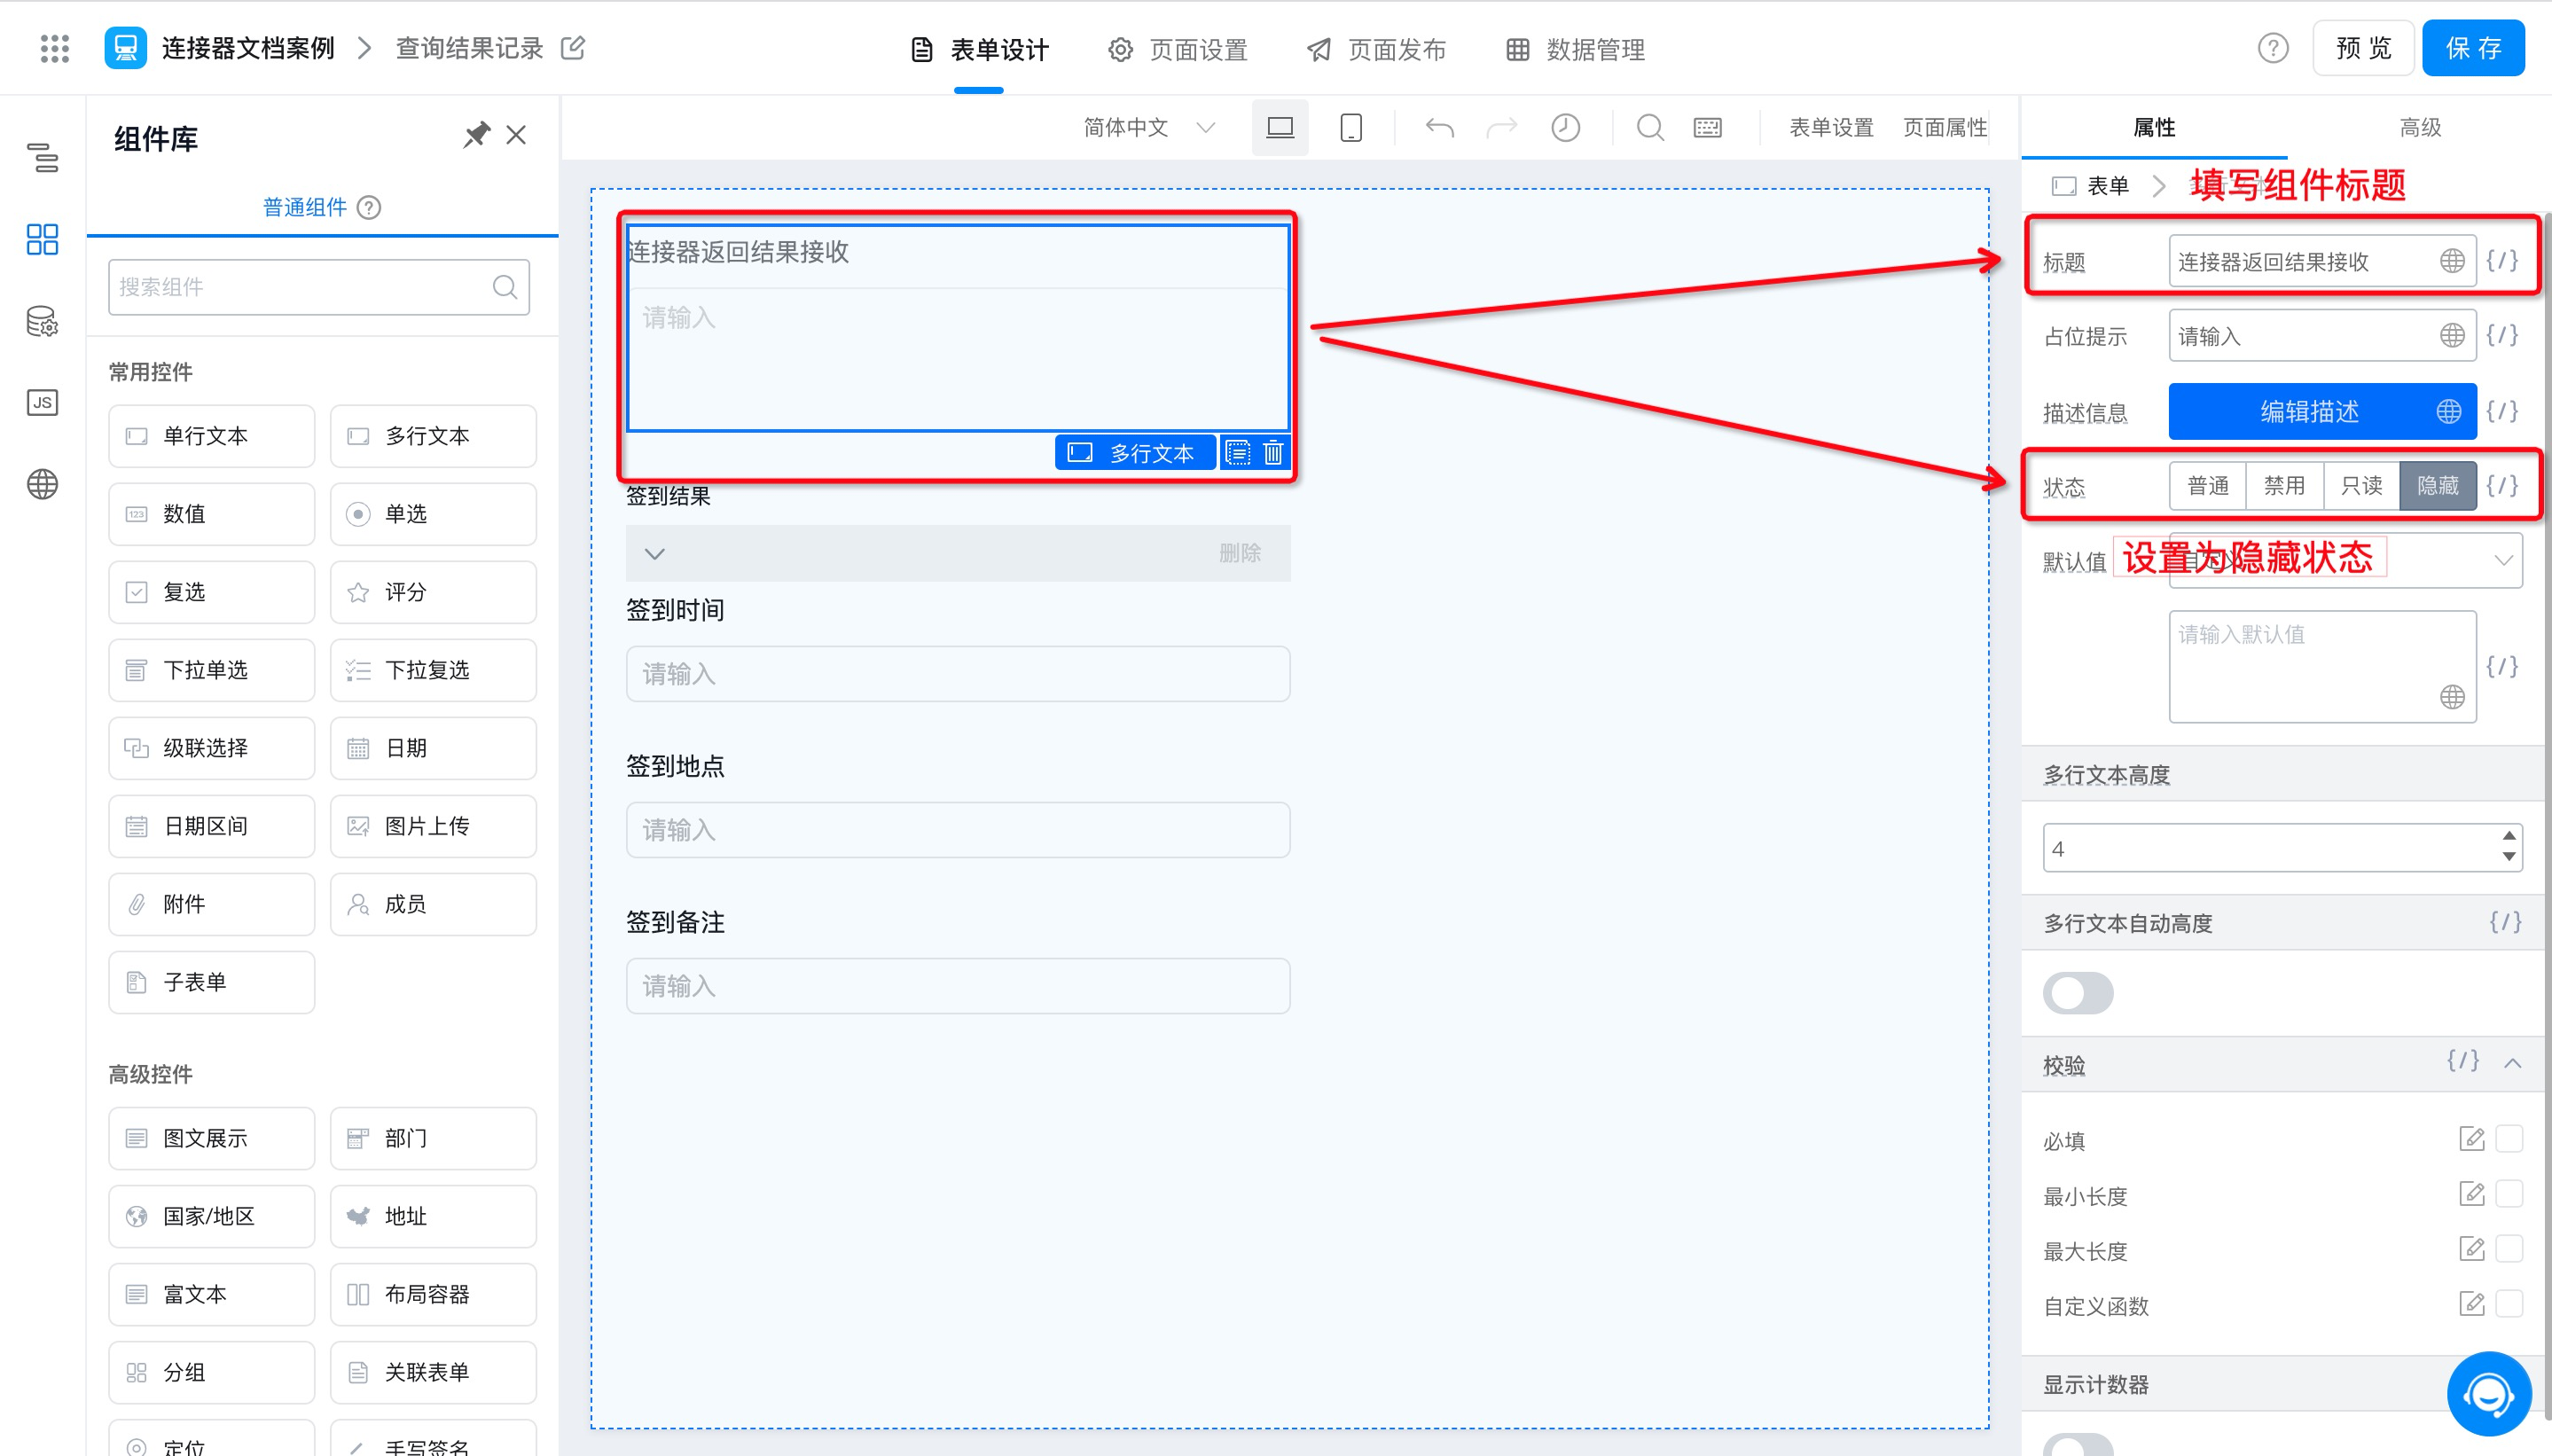Click the 保存 button
The height and width of the screenshot is (1456, 2552).
point(2473,48)
